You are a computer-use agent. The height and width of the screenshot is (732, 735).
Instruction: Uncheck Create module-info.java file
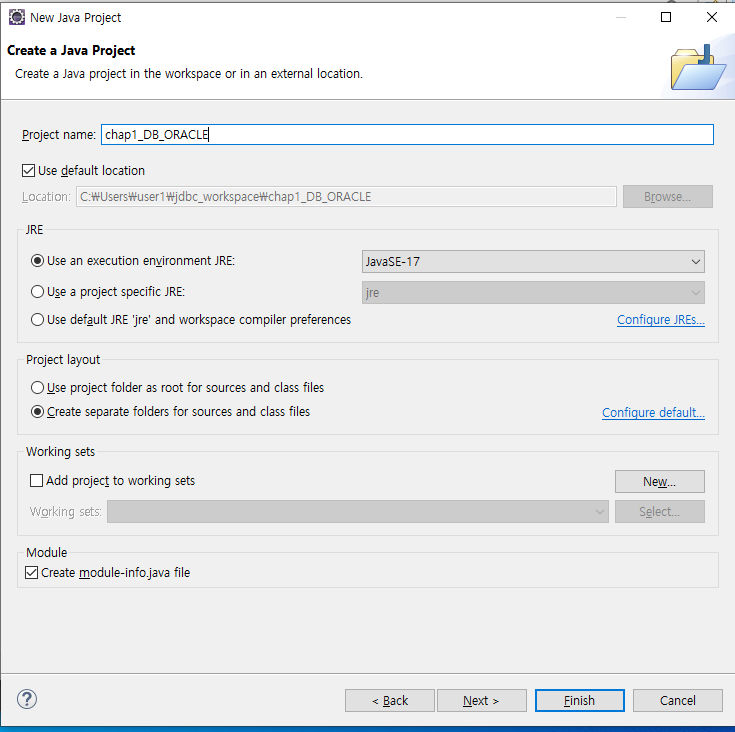[x=31, y=573]
